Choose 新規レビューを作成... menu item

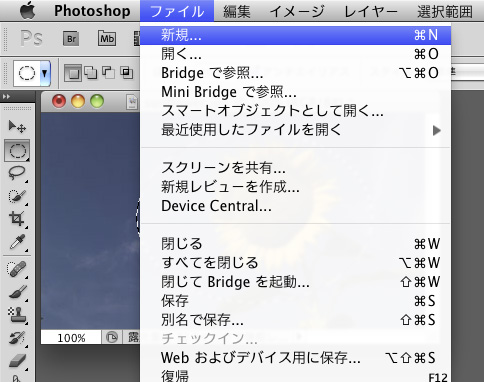tap(295, 187)
